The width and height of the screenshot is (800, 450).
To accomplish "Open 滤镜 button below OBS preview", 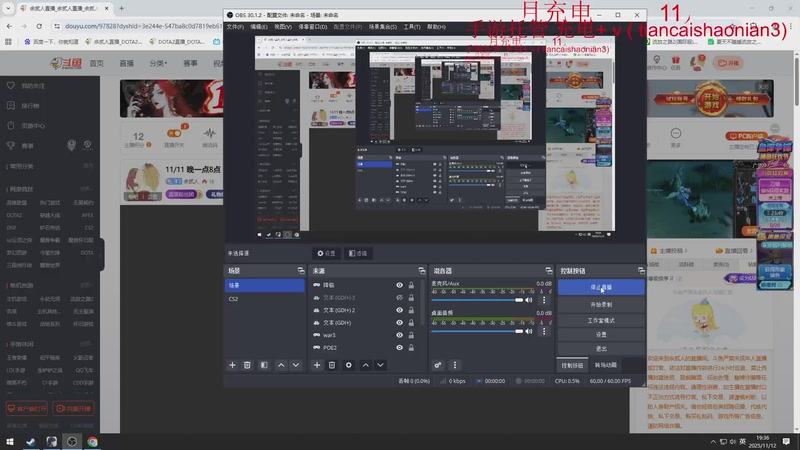I will (358, 254).
